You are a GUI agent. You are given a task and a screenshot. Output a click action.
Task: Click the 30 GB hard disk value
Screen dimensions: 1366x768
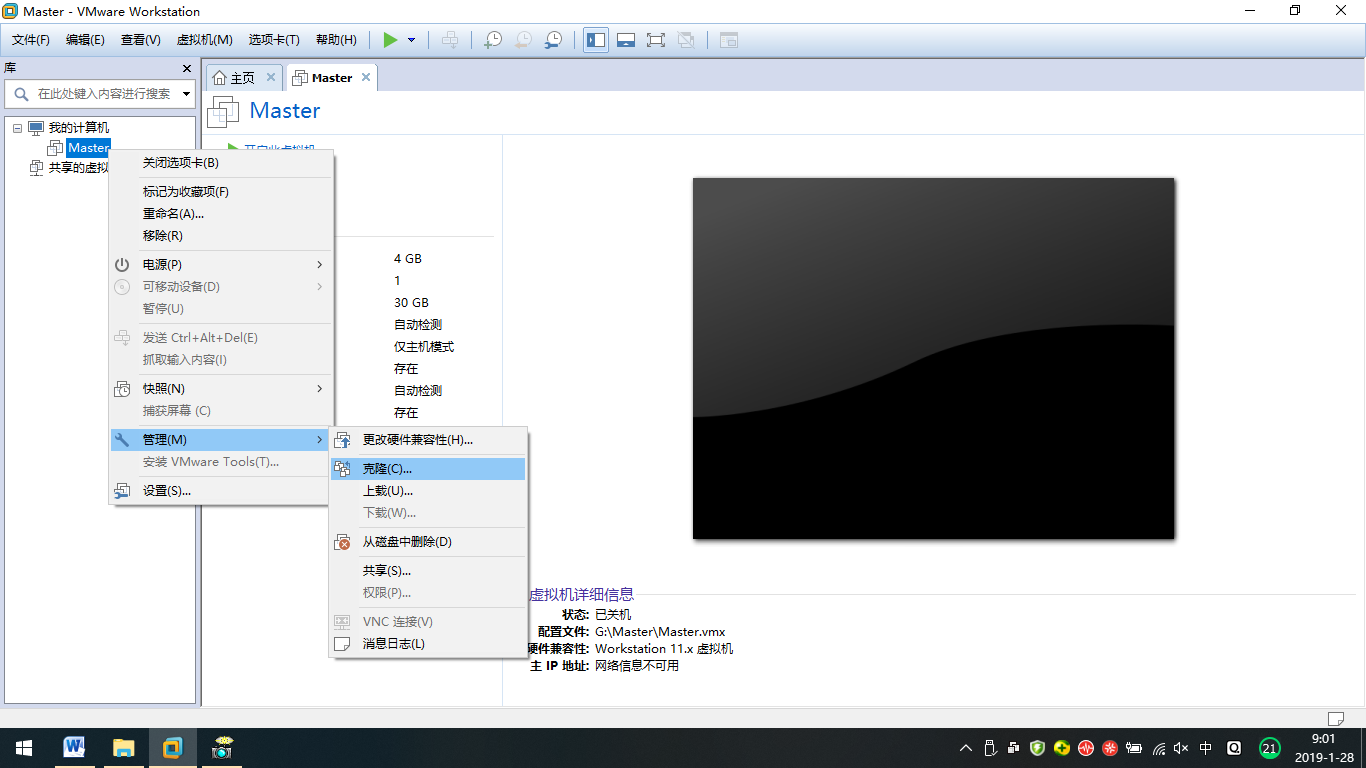tap(411, 303)
